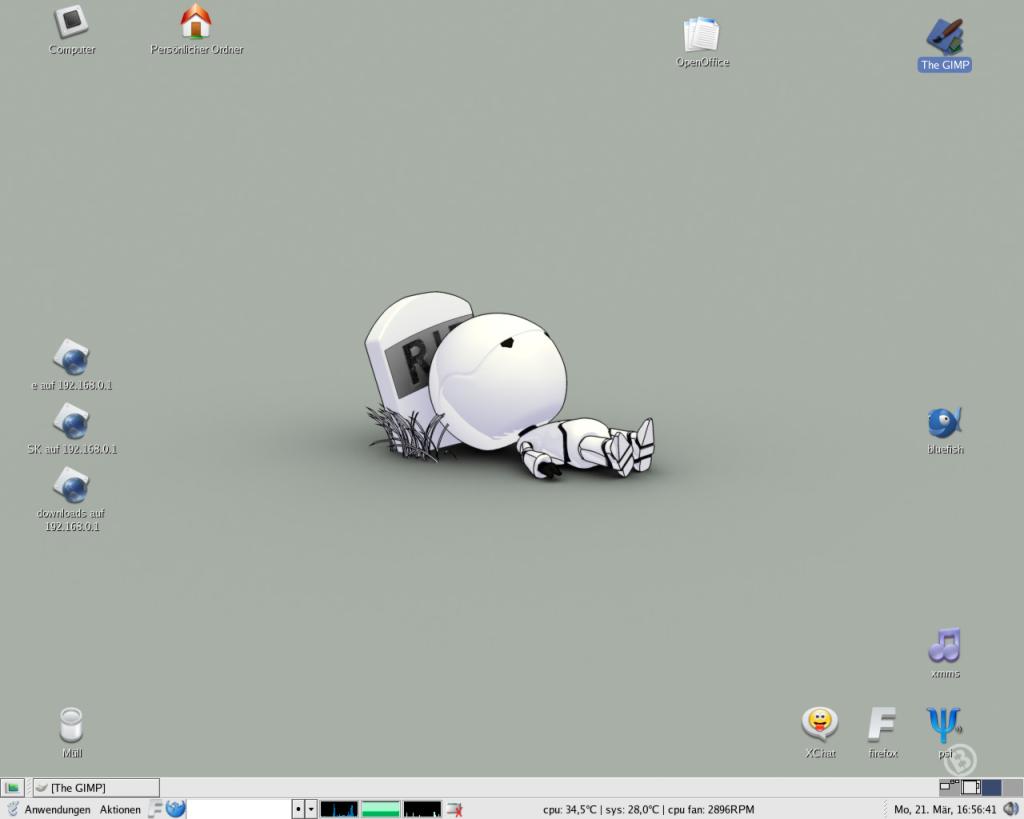Launch the firefox desktop shortcut
This screenshot has height=819, width=1024.
(882, 724)
